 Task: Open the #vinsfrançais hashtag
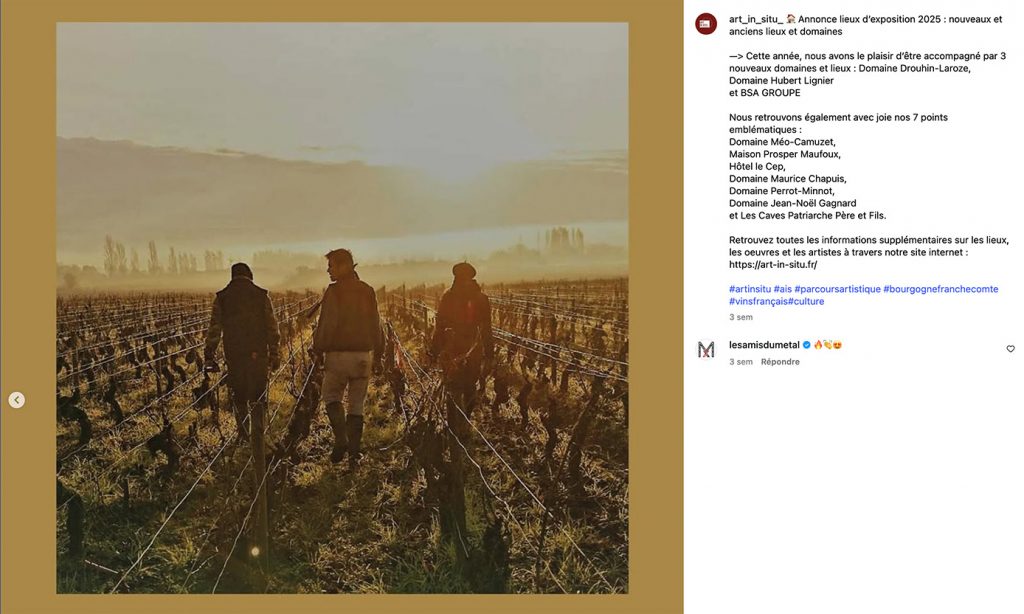coord(758,301)
